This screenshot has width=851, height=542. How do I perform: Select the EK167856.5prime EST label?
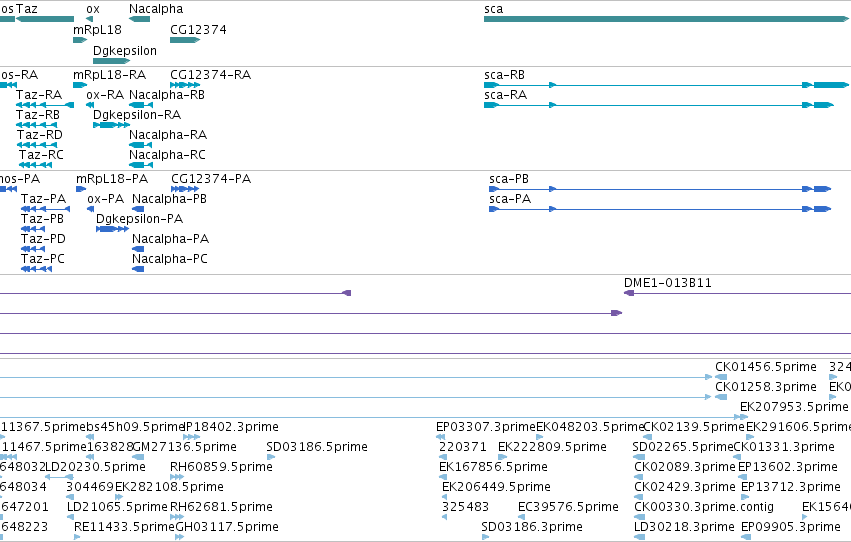click(493, 468)
